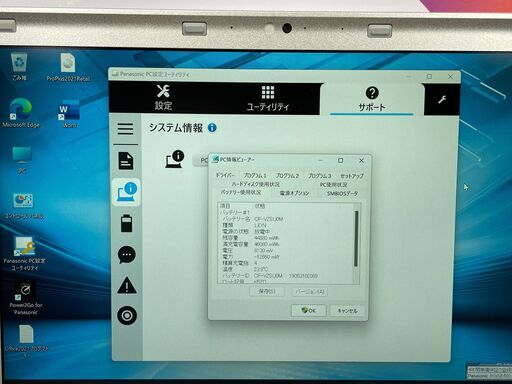This screenshot has width=512, height=384.
Task: Open the chat bubble icon in the sidebar
Action: point(127,255)
